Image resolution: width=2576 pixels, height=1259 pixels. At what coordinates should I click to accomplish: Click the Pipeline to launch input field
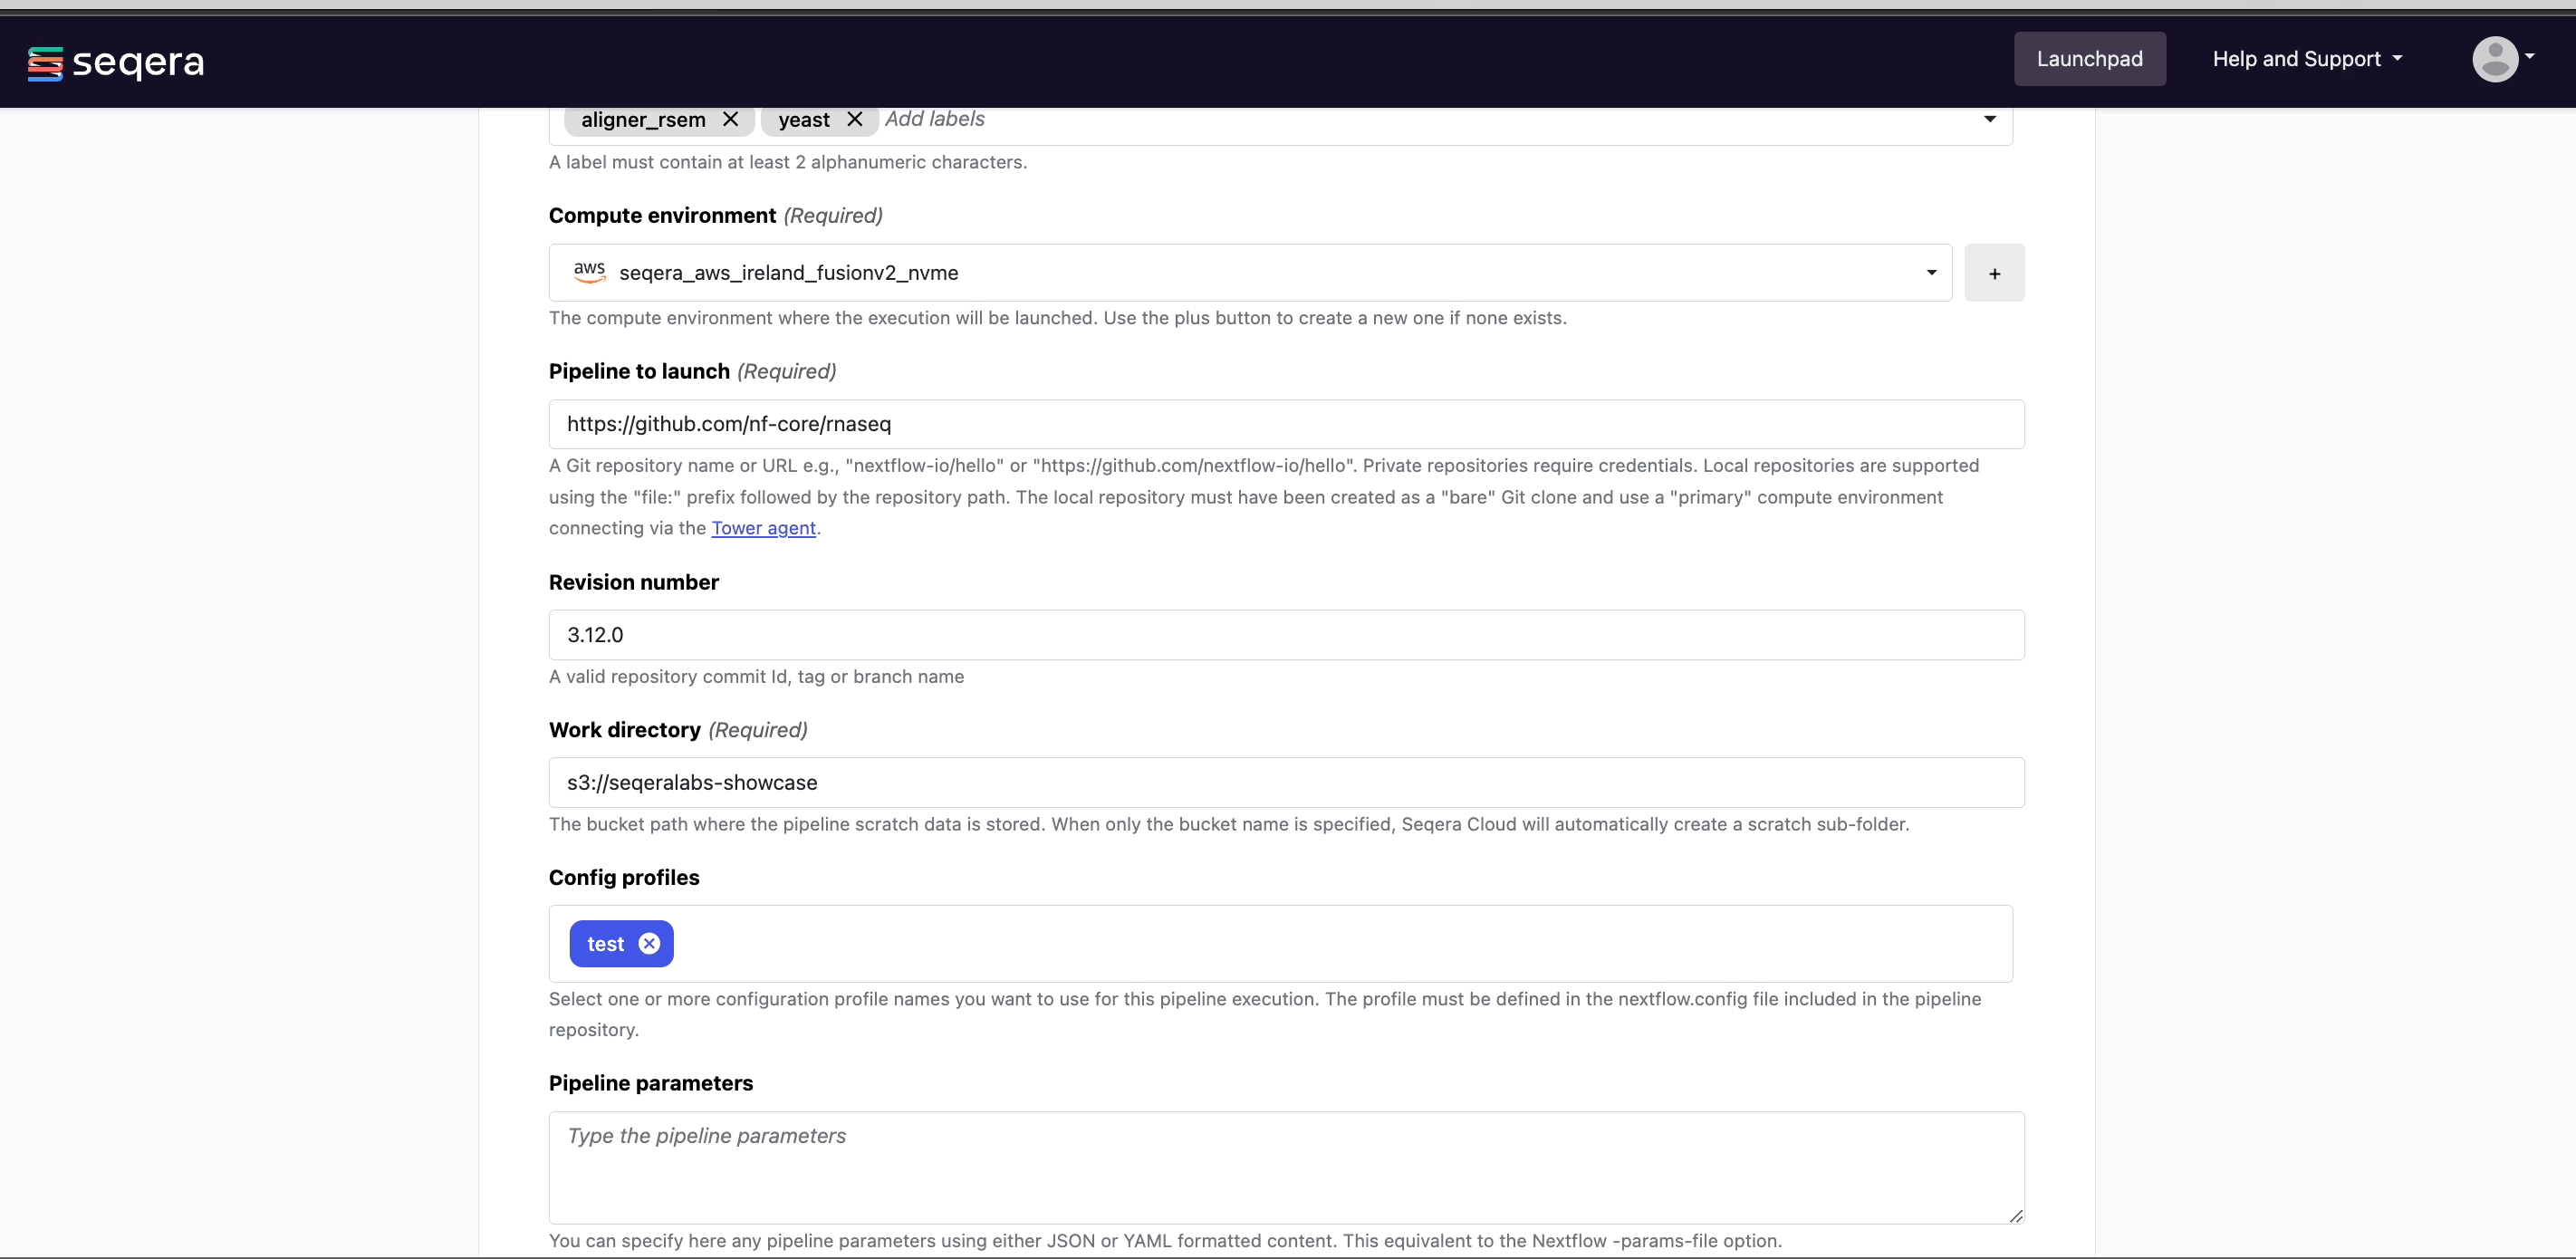[x=1286, y=424]
